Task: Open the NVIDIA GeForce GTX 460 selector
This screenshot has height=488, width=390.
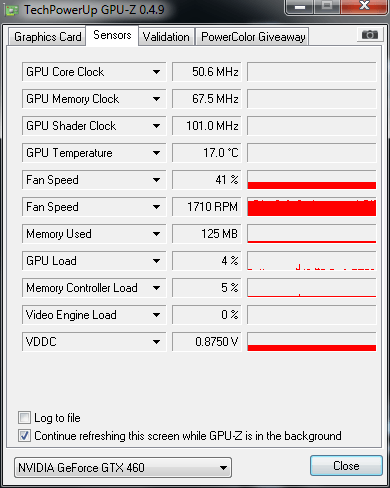Action: [x=123, y=467]
